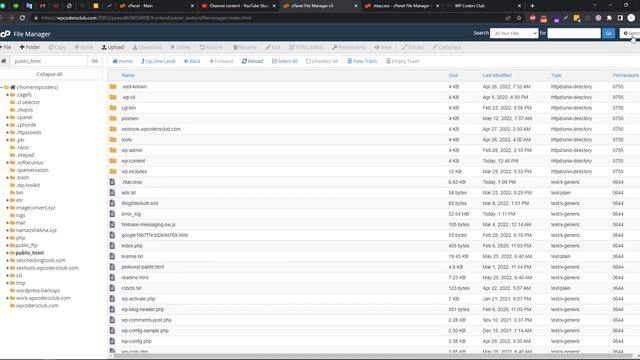Click the Move toolbar button
Screen dimensions: 640x360
[x=84, y=47]
